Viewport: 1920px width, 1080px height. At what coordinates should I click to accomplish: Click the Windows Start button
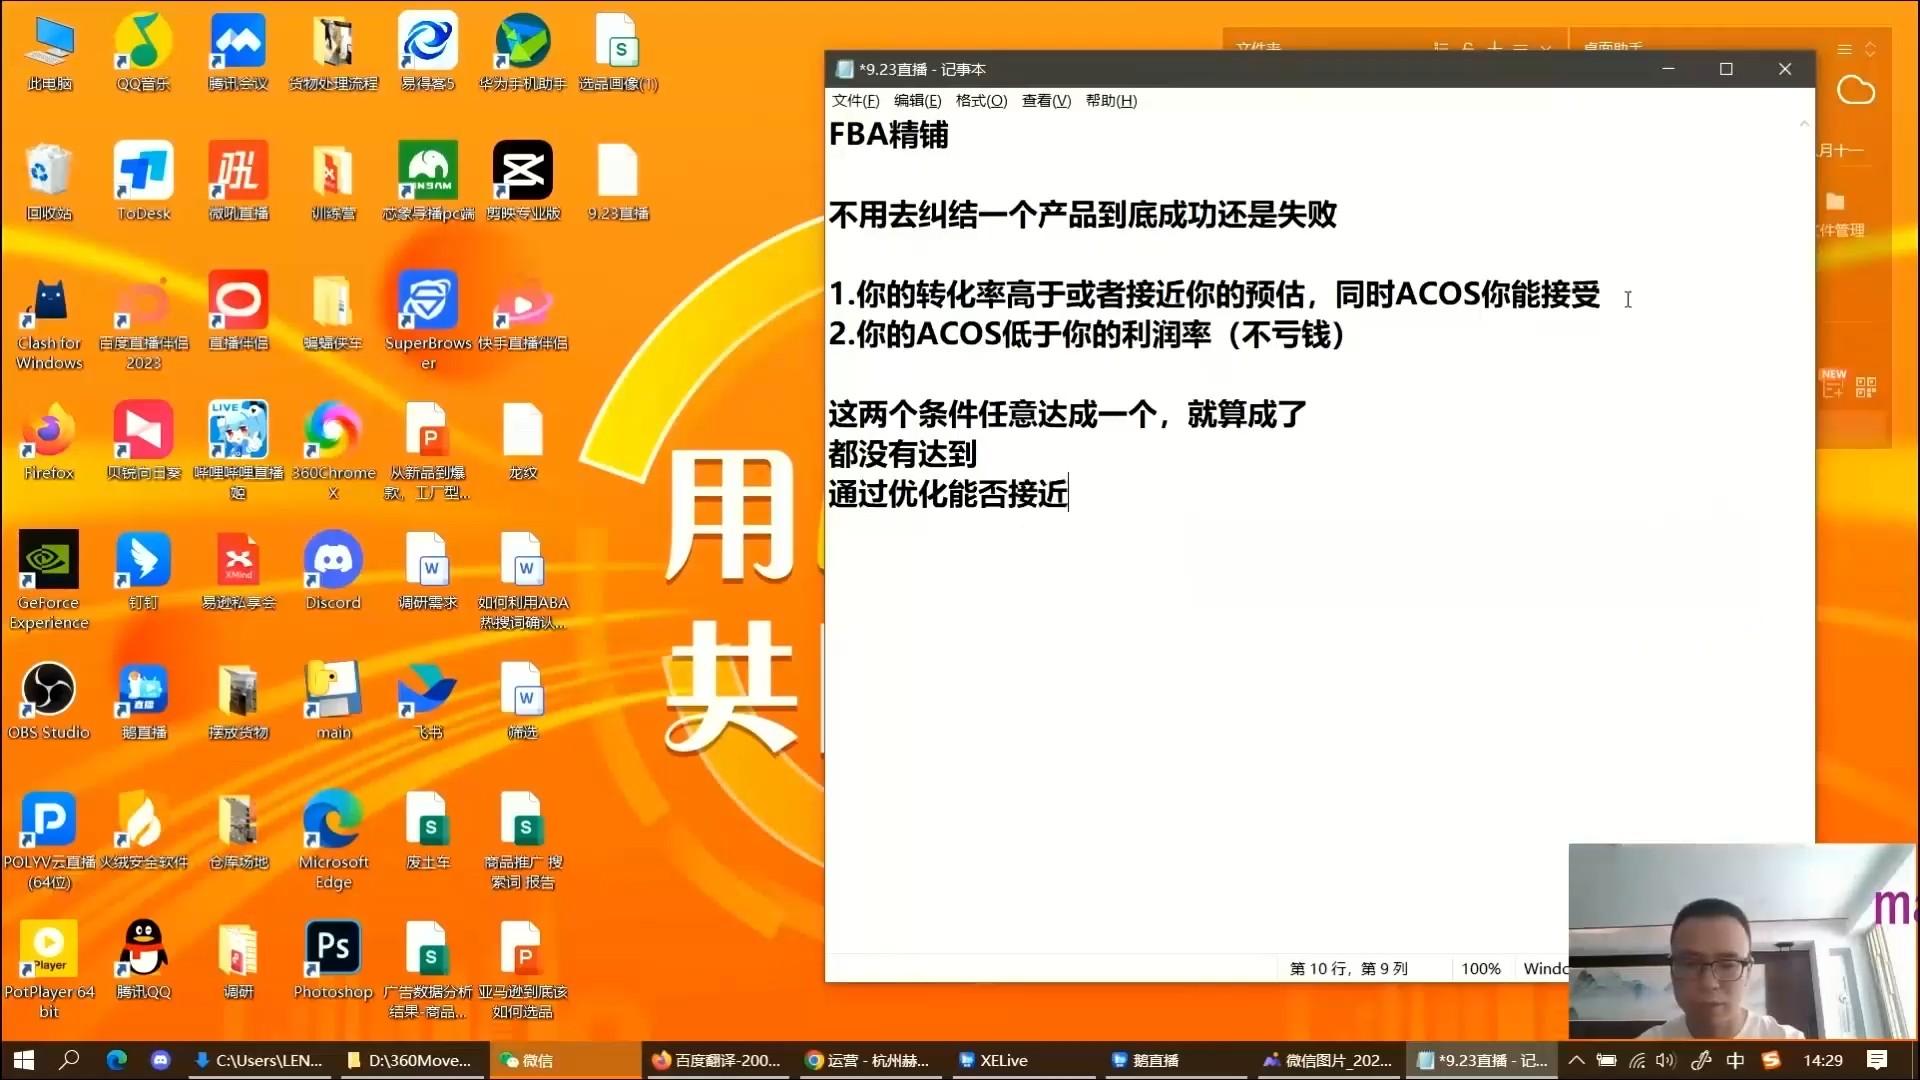pyautogui.click(x=24, y=1060)
